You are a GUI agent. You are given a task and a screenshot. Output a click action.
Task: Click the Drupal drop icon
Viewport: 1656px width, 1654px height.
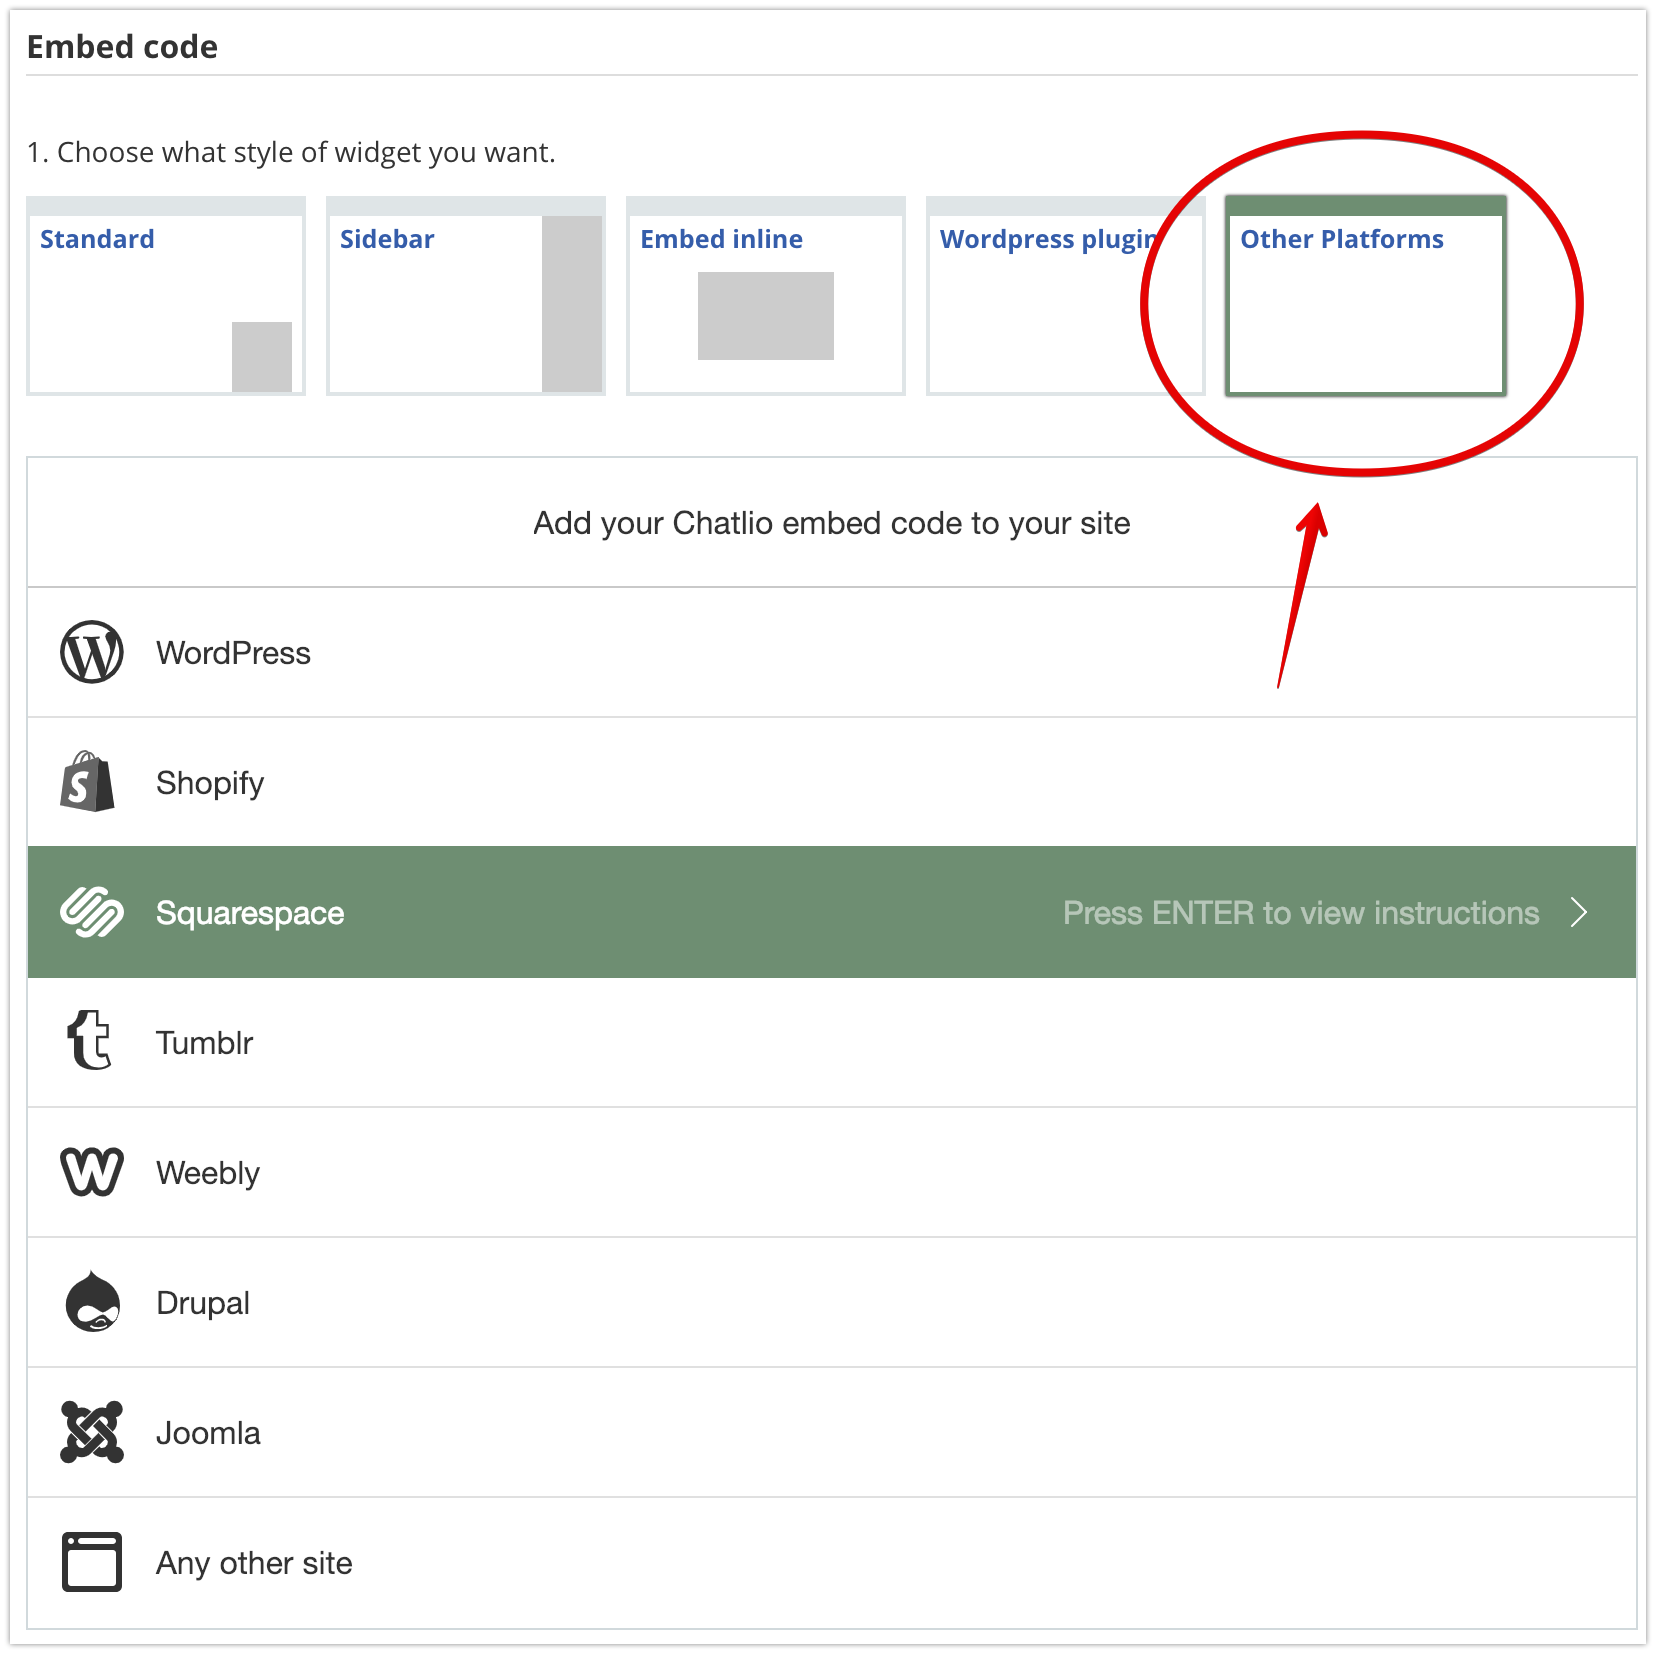[x=92, y=1301]
